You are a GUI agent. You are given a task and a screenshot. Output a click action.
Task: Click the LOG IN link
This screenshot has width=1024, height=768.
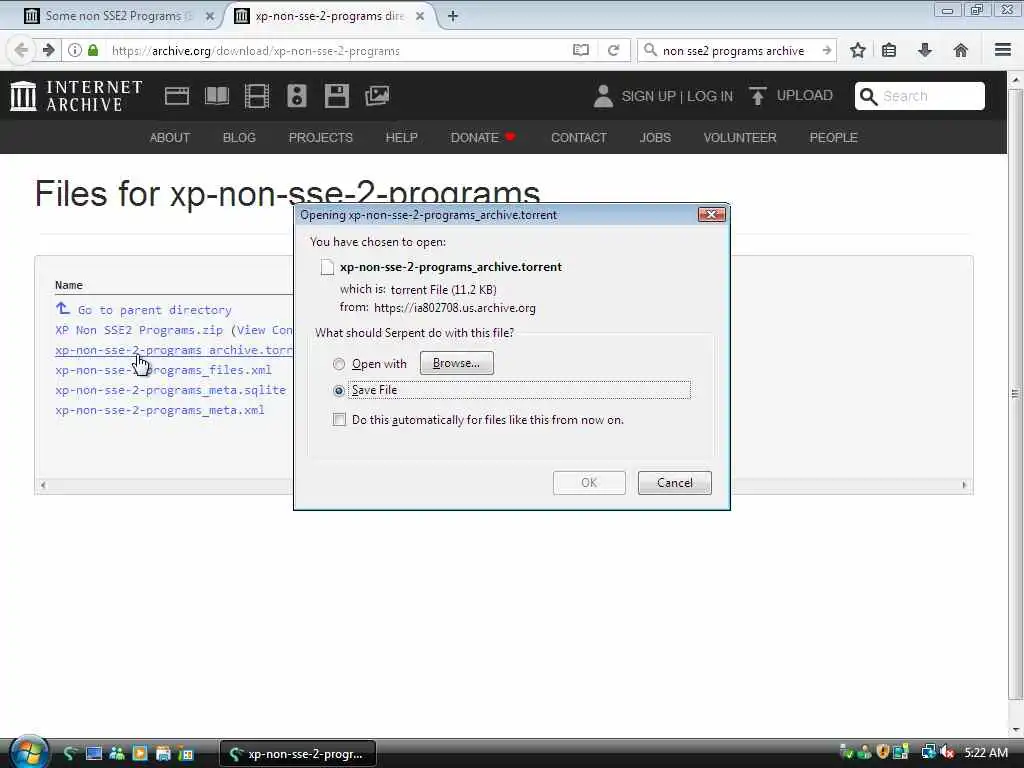click(x=710, y=96)
